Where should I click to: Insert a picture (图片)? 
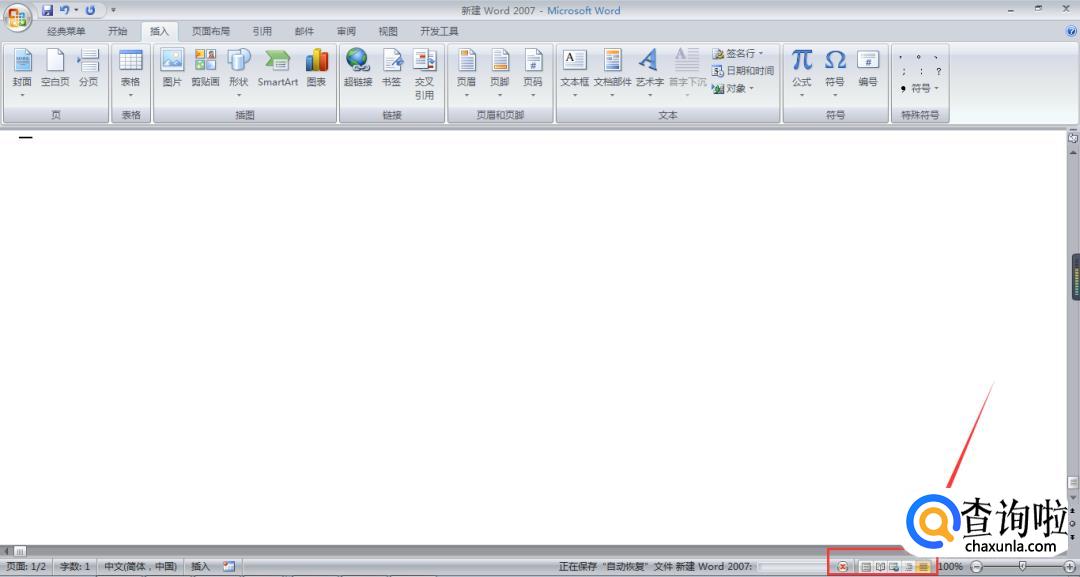[x=172, y=69]
